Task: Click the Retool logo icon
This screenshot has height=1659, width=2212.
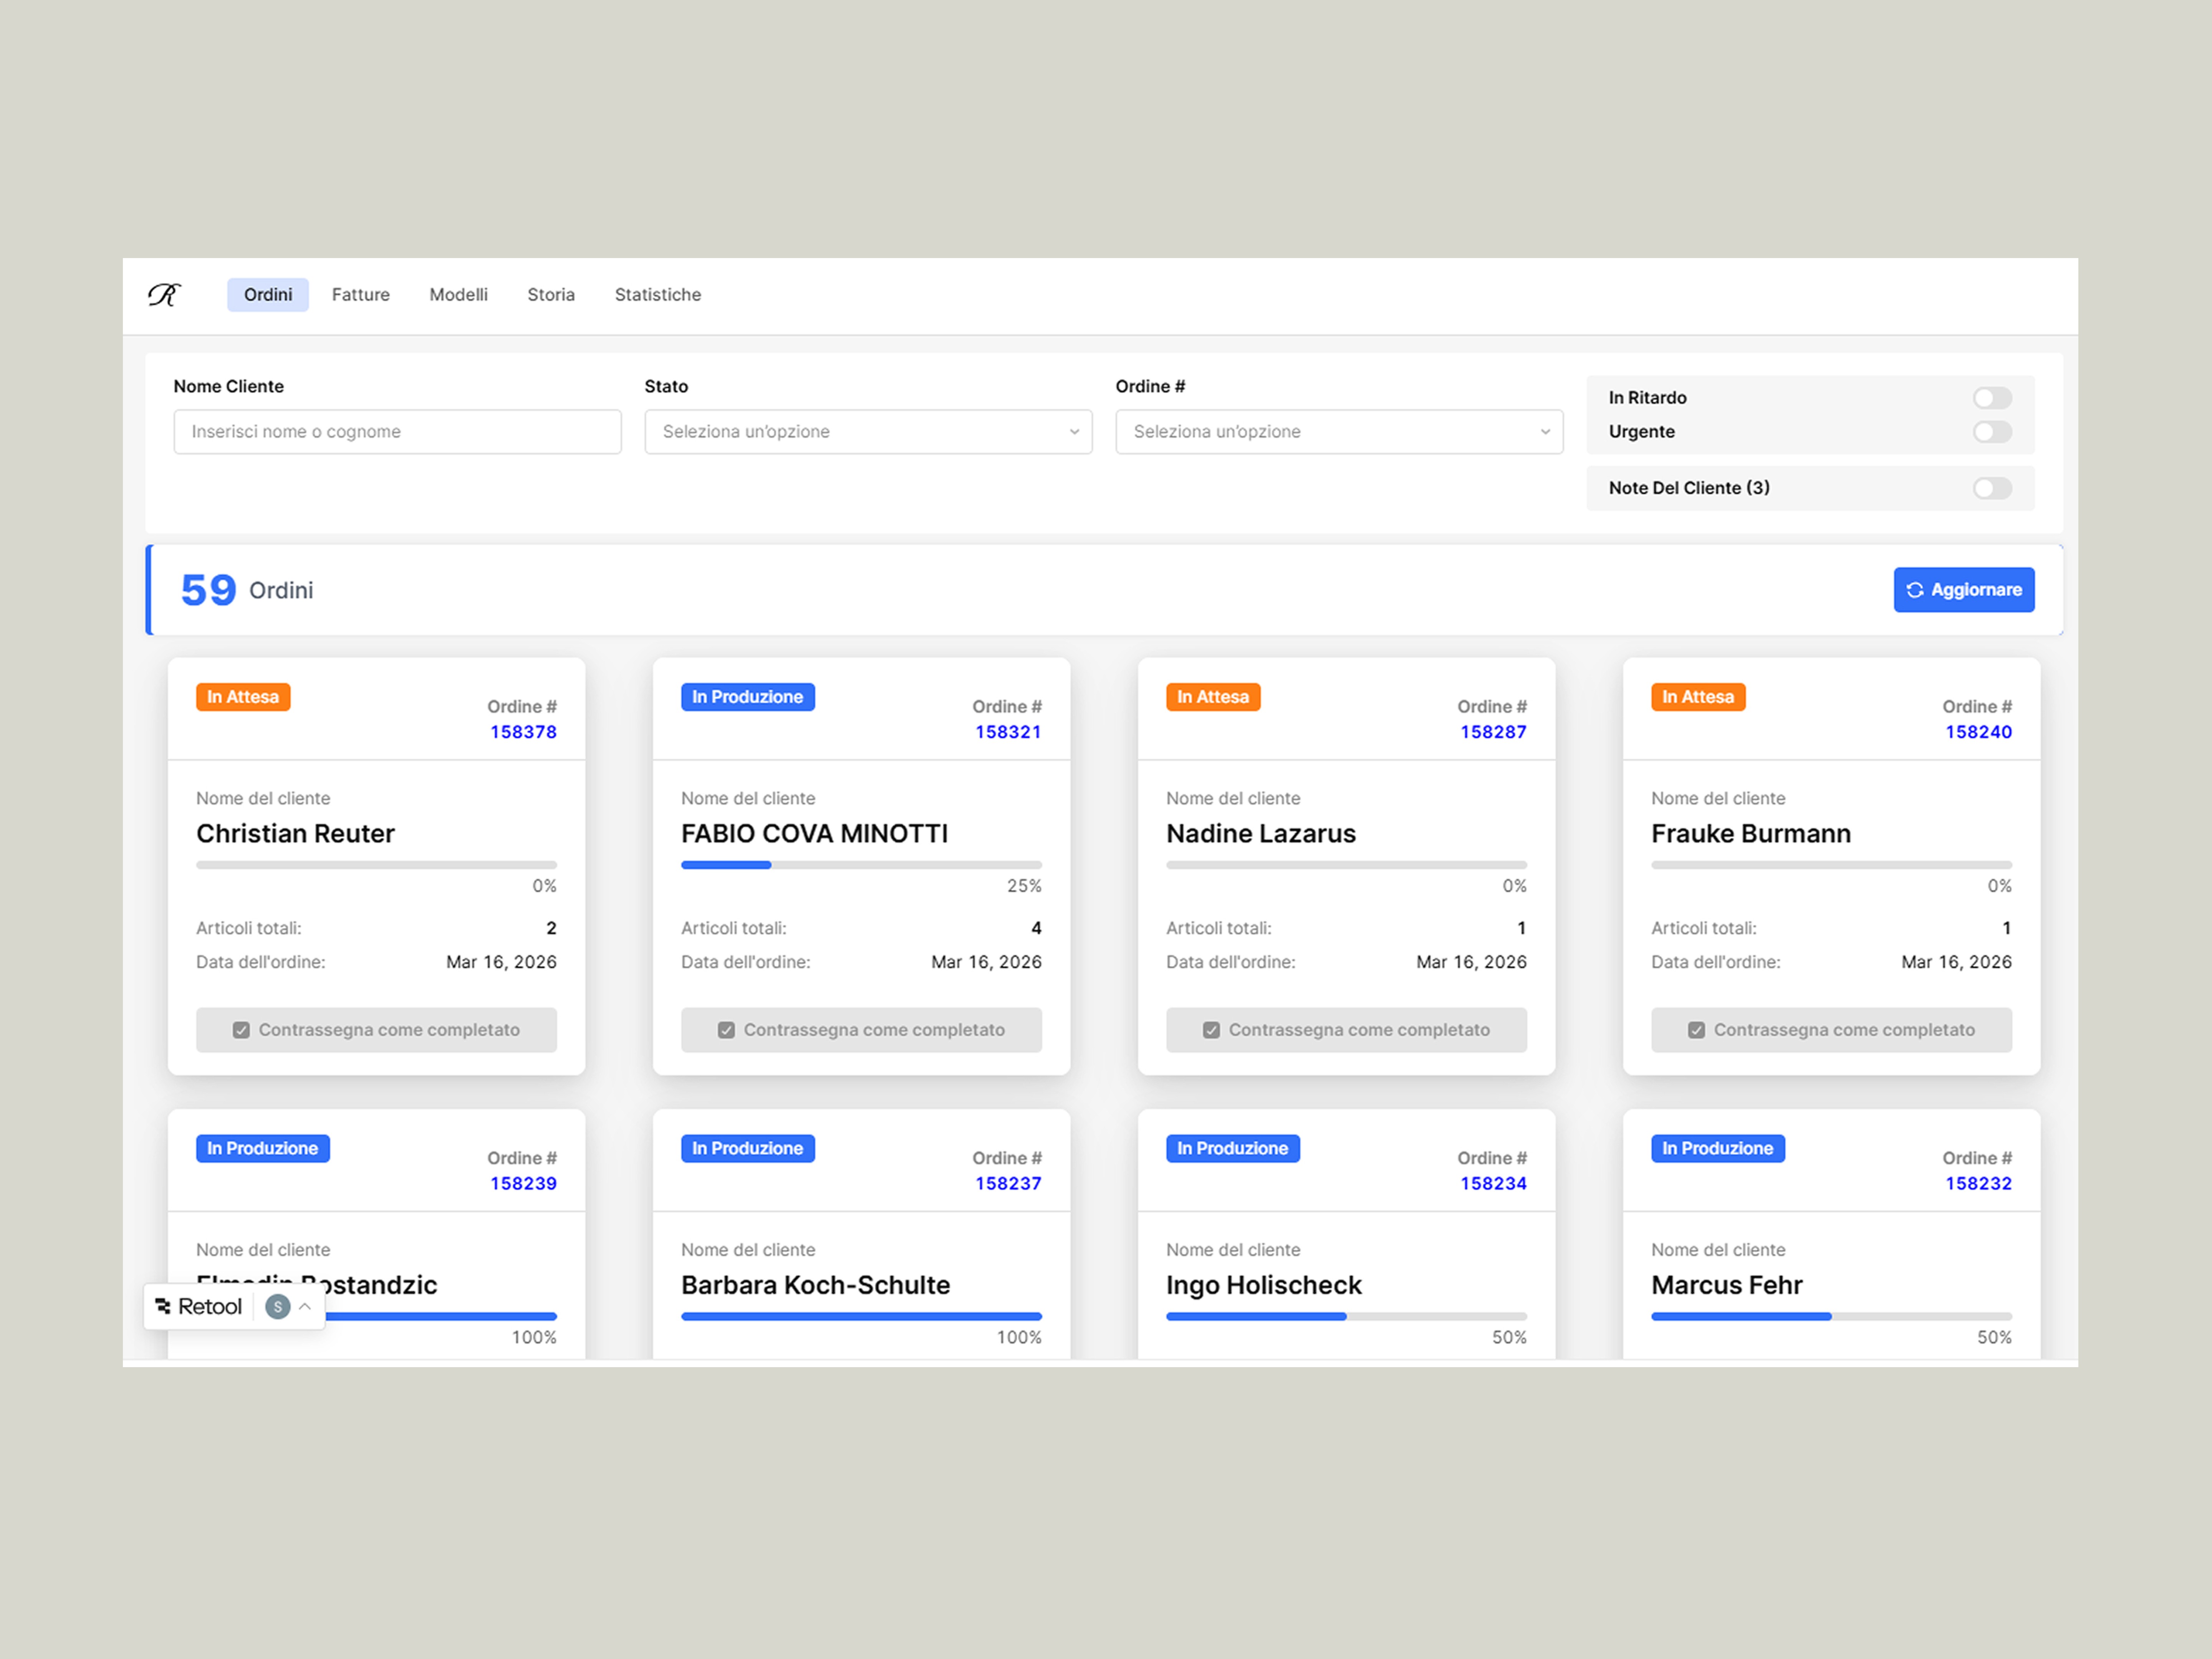Action: click(x=163, y=1306)
